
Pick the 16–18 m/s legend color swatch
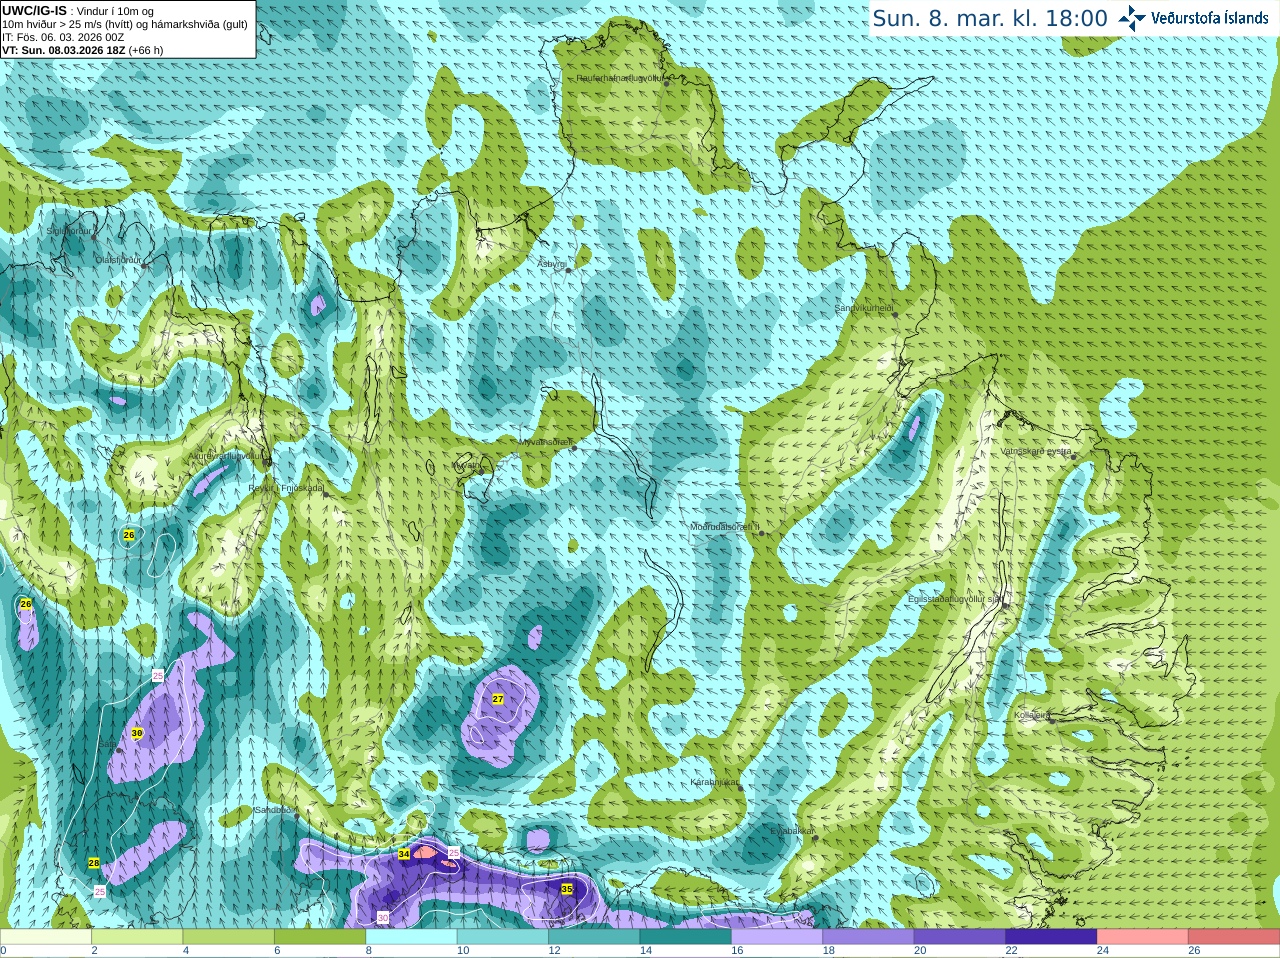click(x=777, y=937)
